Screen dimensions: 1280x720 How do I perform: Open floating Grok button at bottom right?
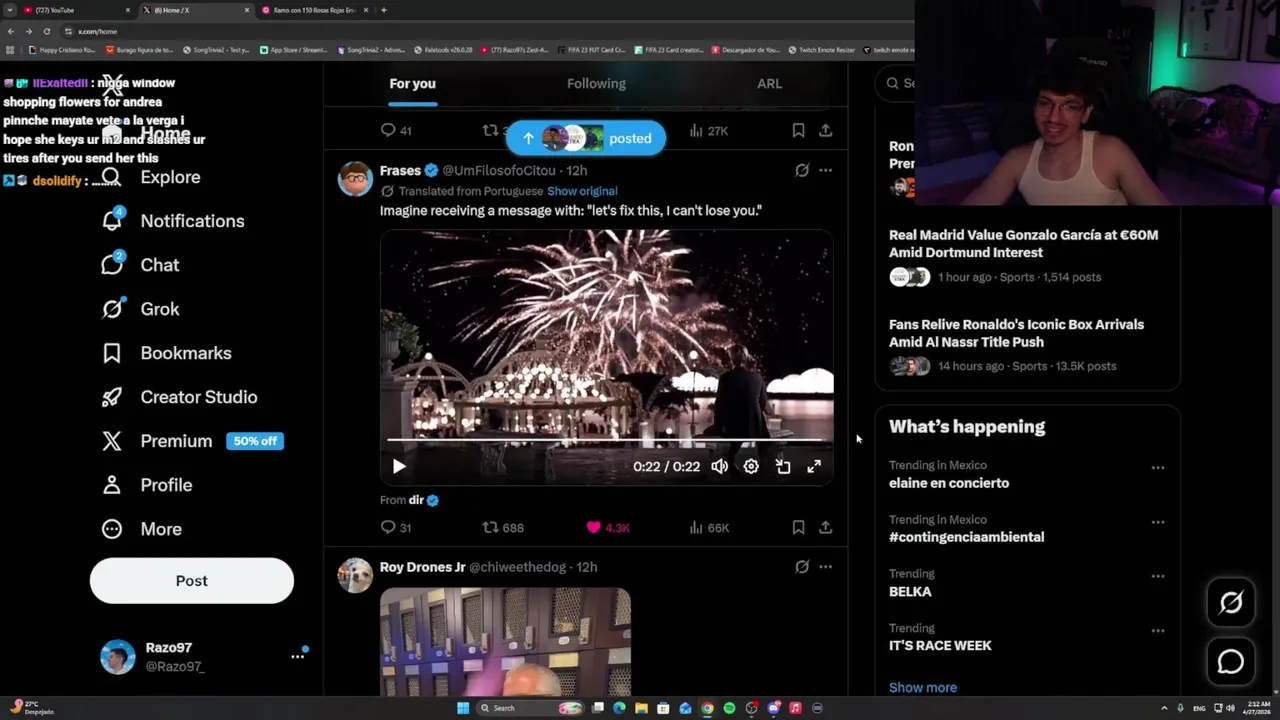[x=1231, y=602]
